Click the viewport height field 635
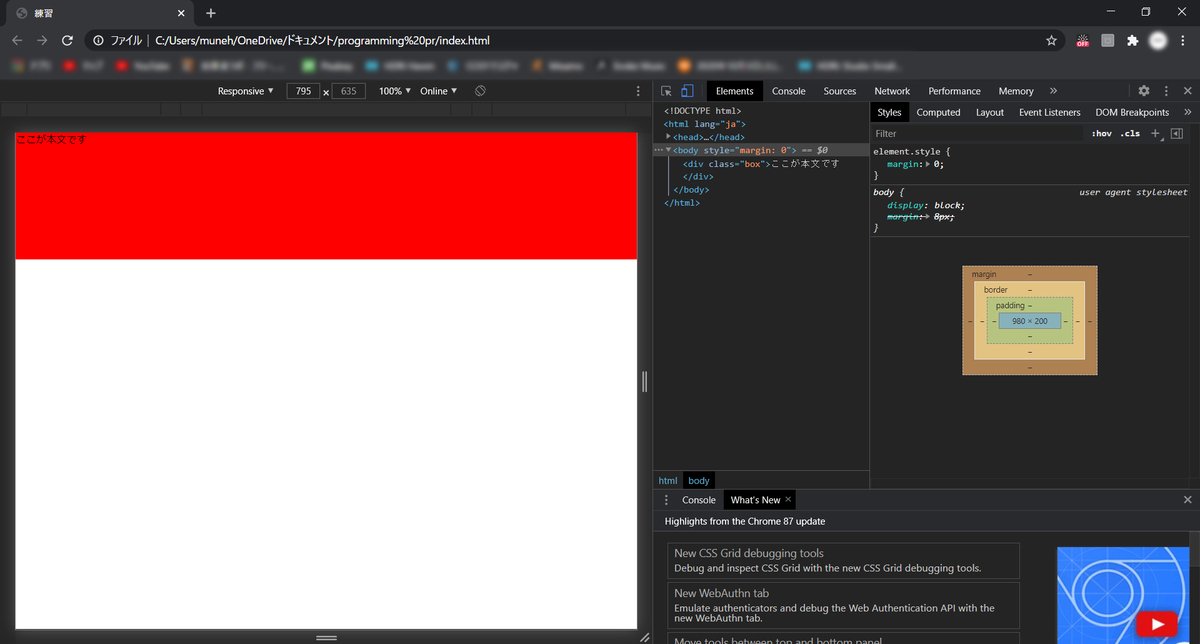Screen dimensions: 1200x644 [x=348, y=91]
